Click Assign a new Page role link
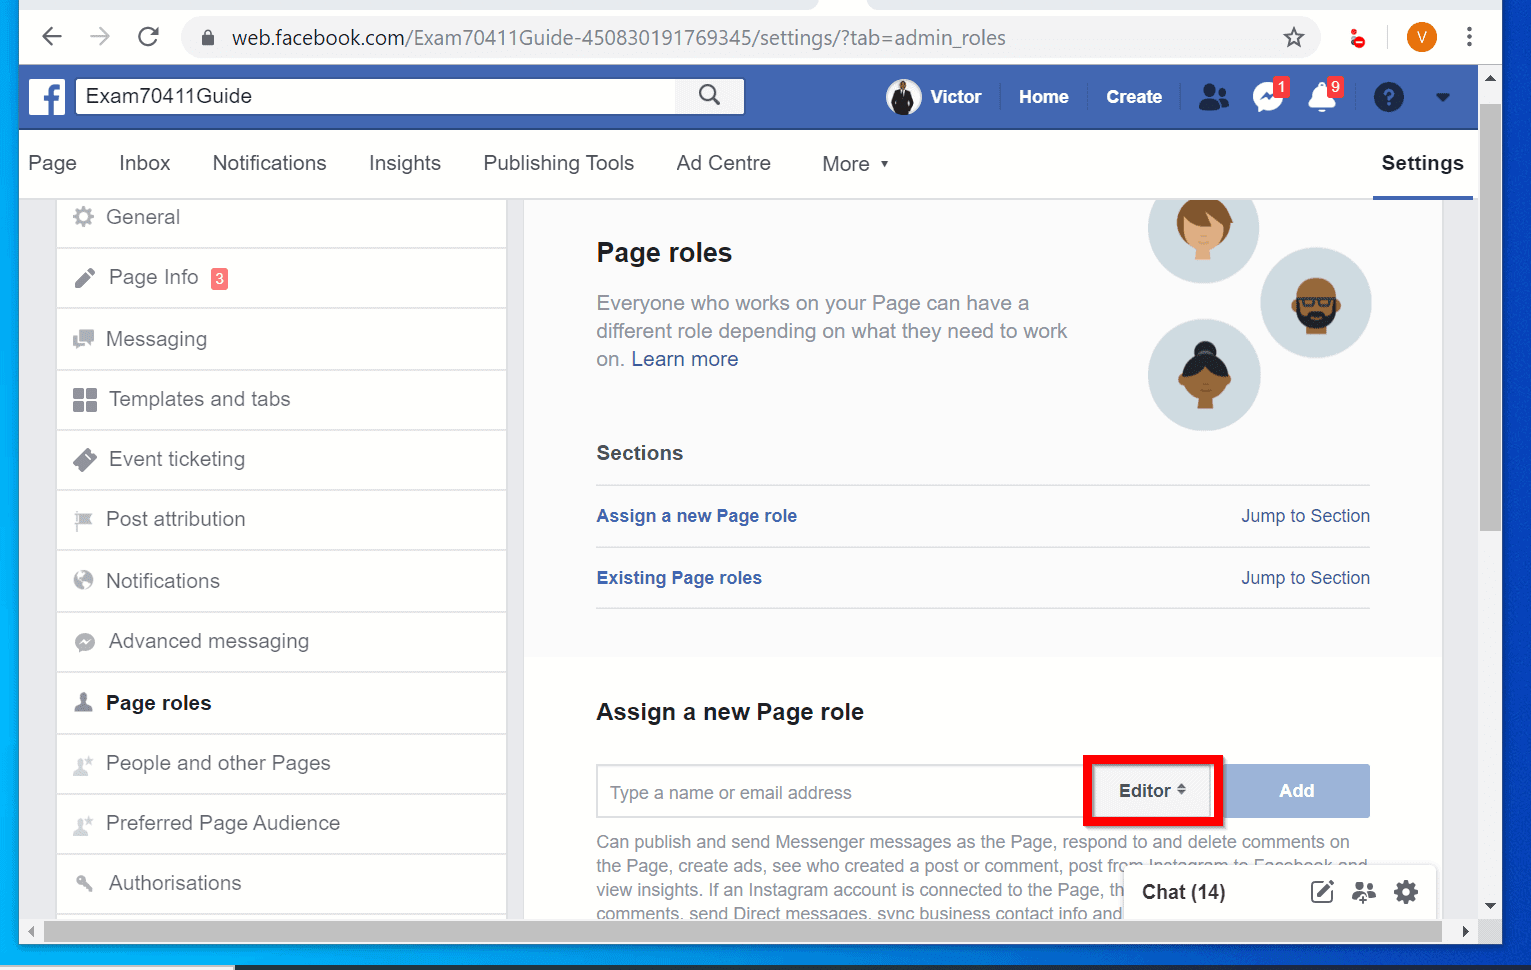Screen dimensions: 1531x970 coord(696,516)
